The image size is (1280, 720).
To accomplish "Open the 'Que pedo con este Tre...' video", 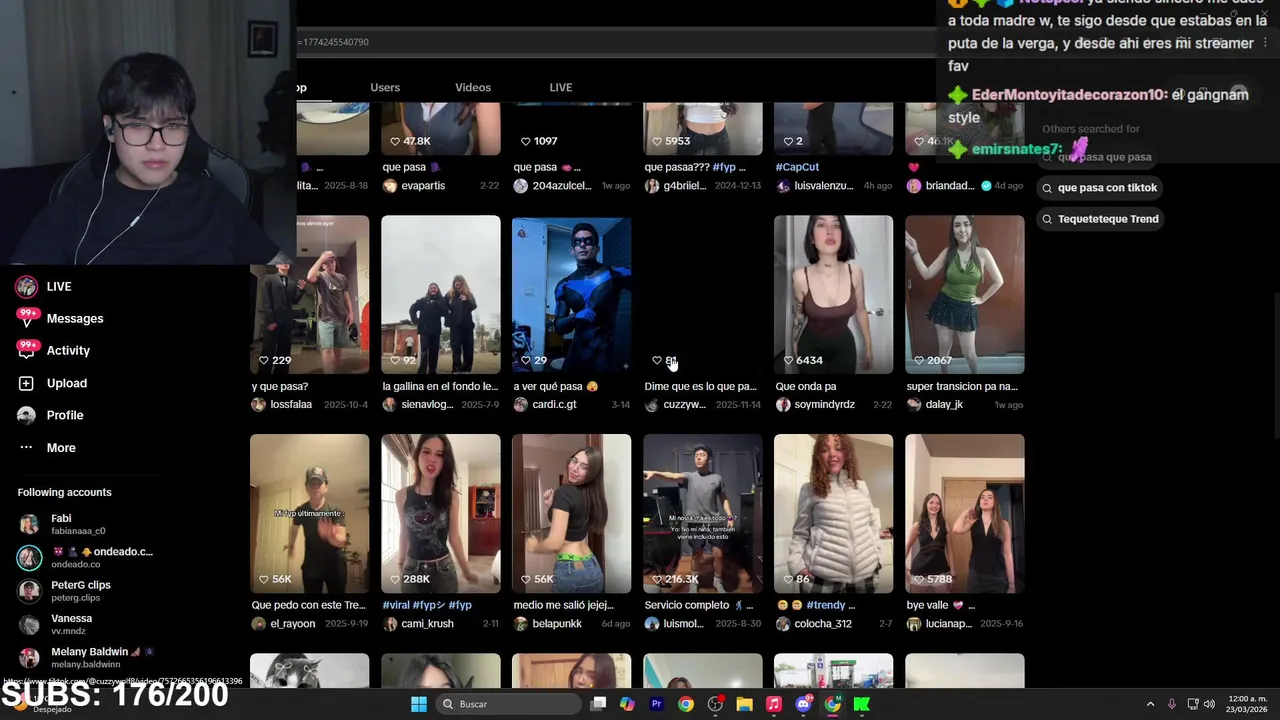I will coord(310,514).
